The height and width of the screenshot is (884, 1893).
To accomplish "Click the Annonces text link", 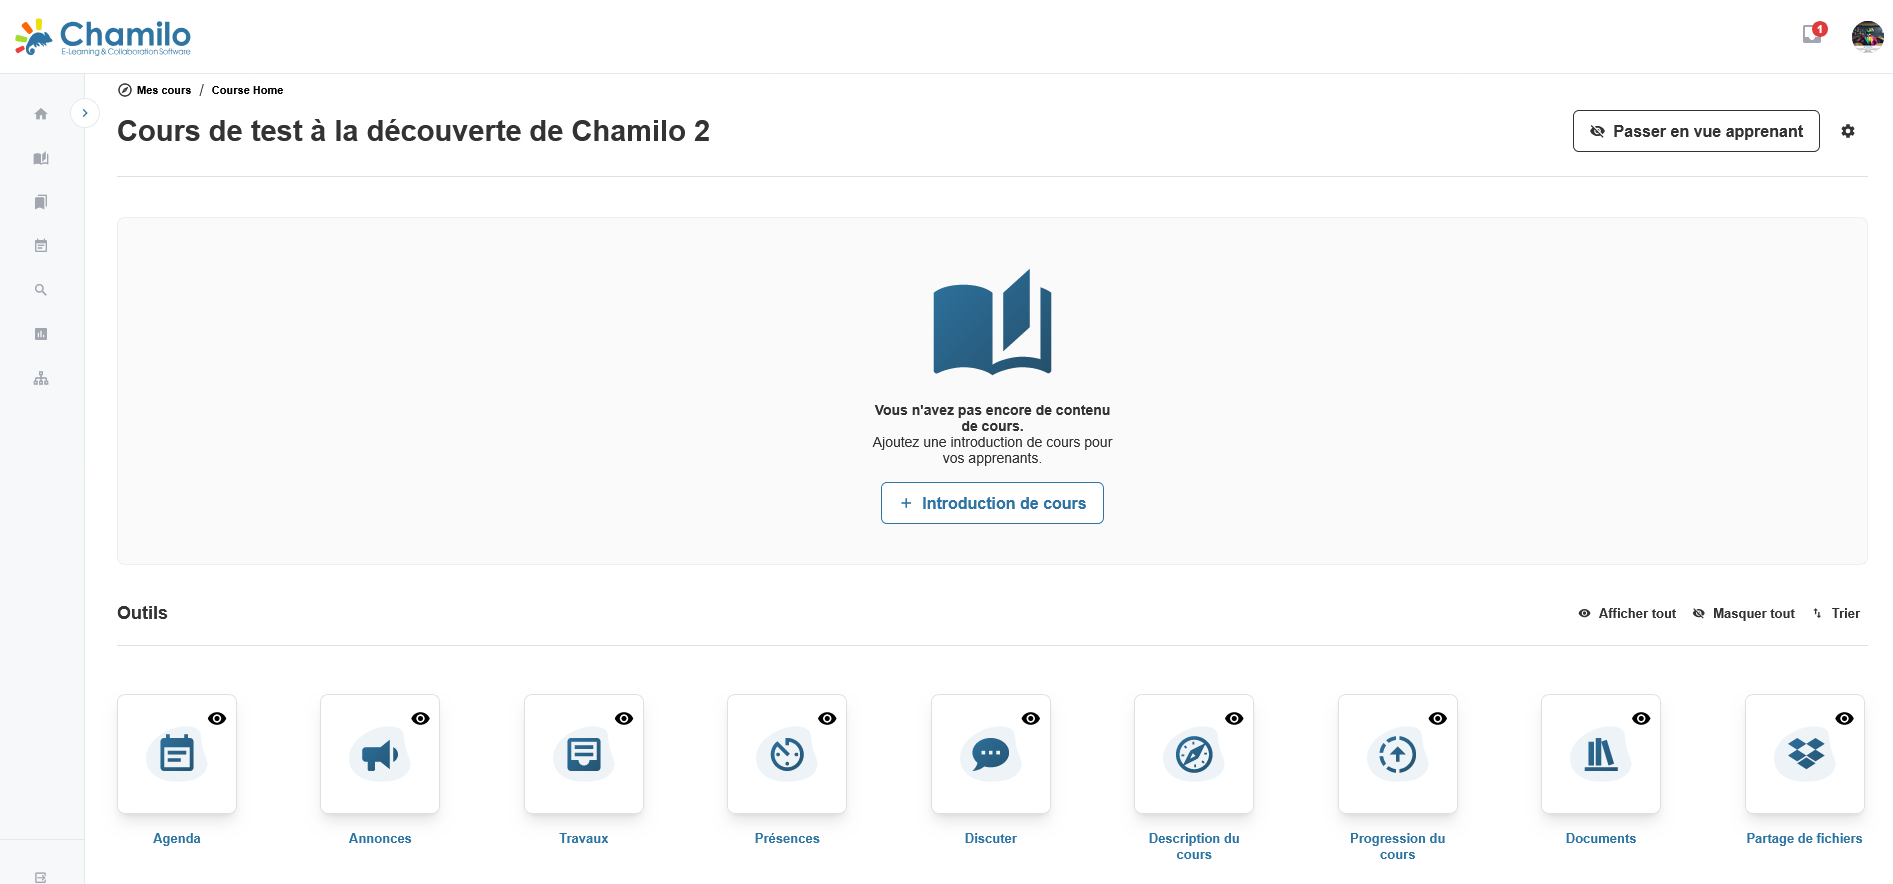I will click(380, 838).
